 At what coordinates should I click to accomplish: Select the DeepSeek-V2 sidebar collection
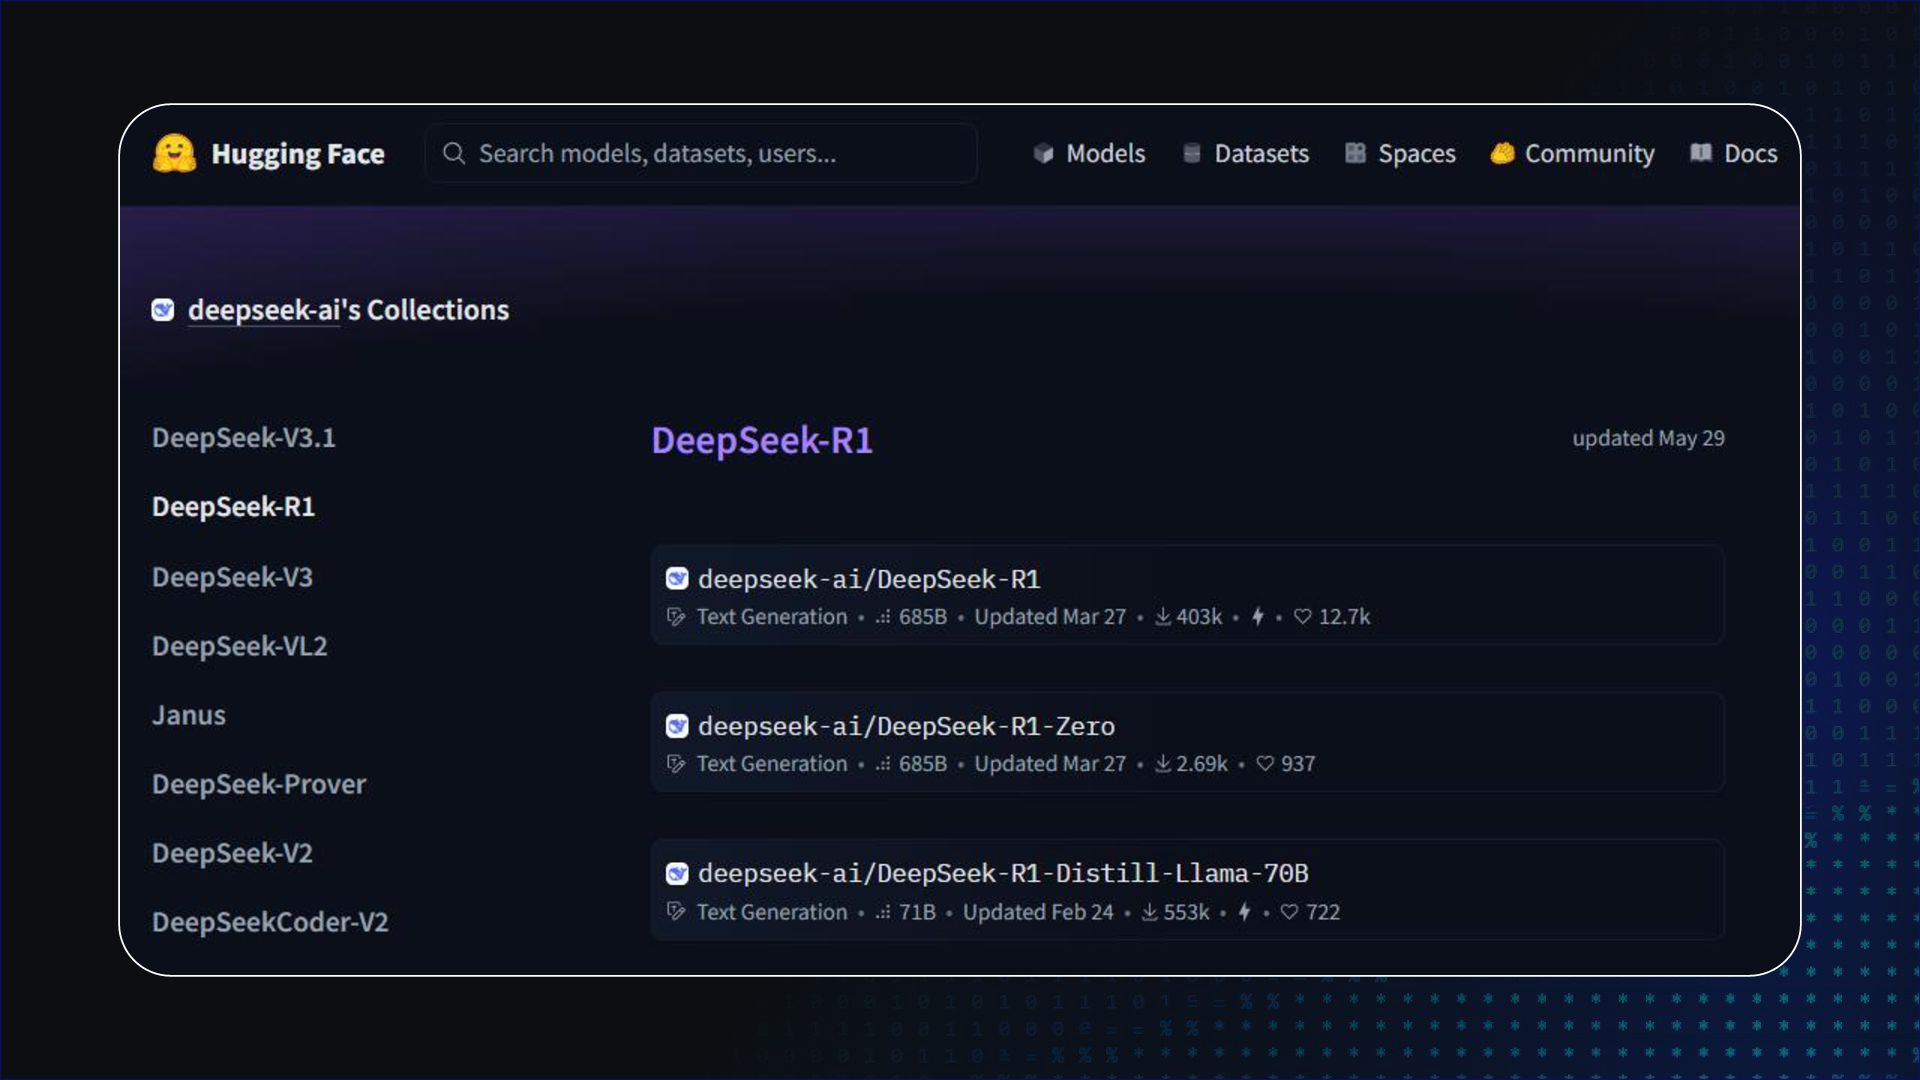click(232, 853)
